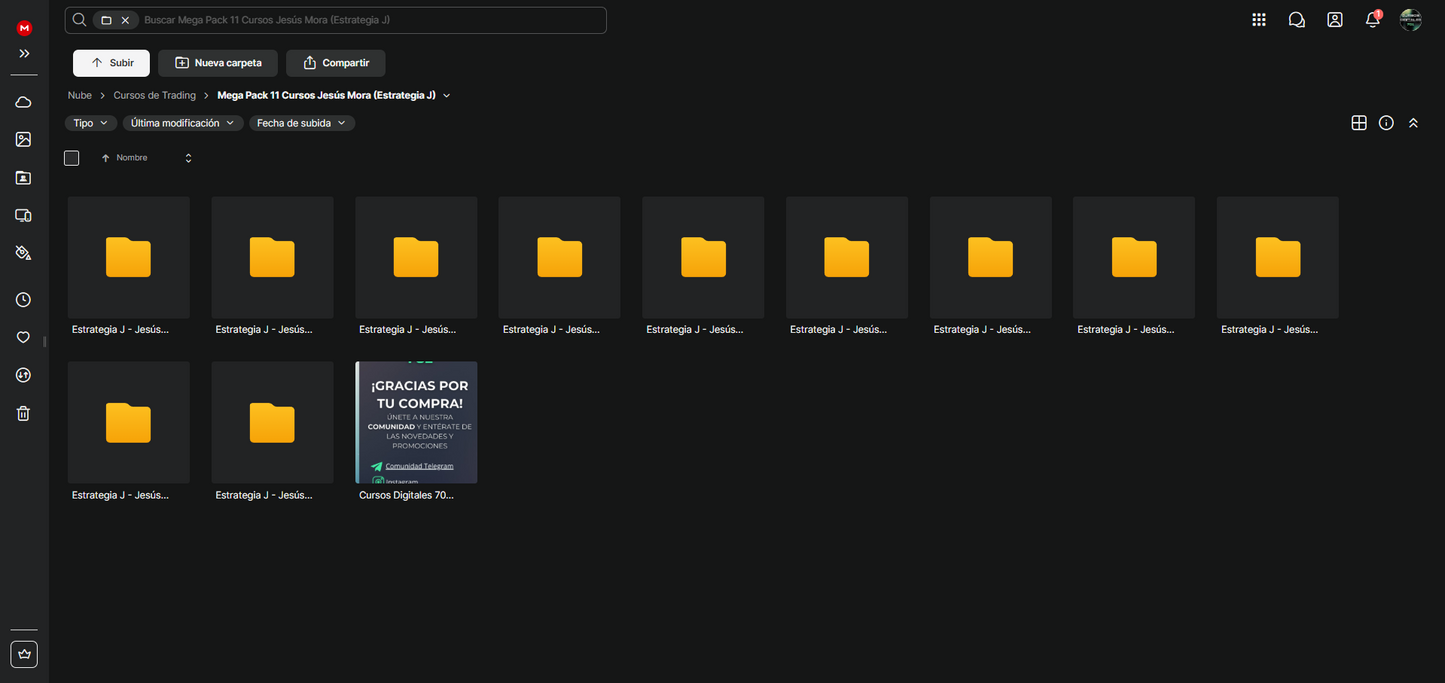
Task: Expand the Tipo filter dropdown
Action: click(x=90, y=123)
